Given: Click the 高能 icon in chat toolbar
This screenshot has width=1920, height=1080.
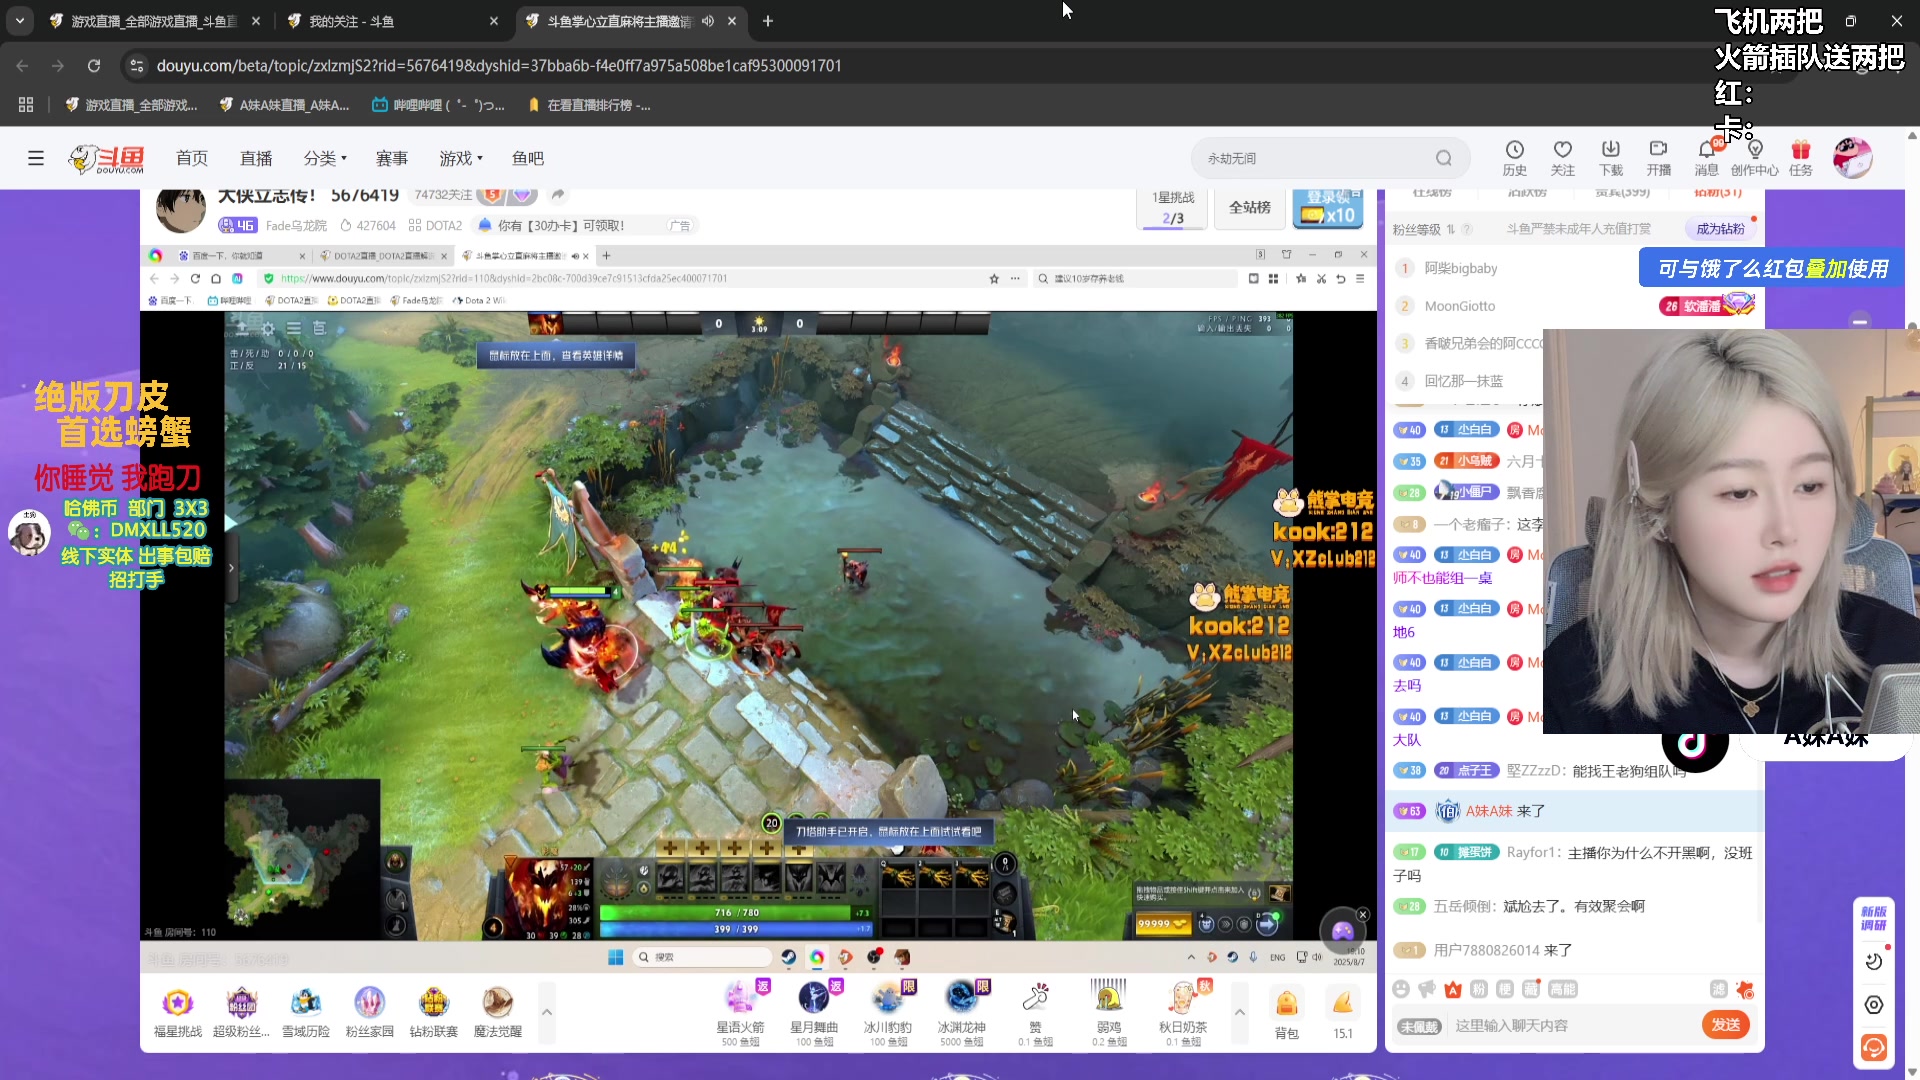Looking at the screenshot, I should tap(1562, 989).
